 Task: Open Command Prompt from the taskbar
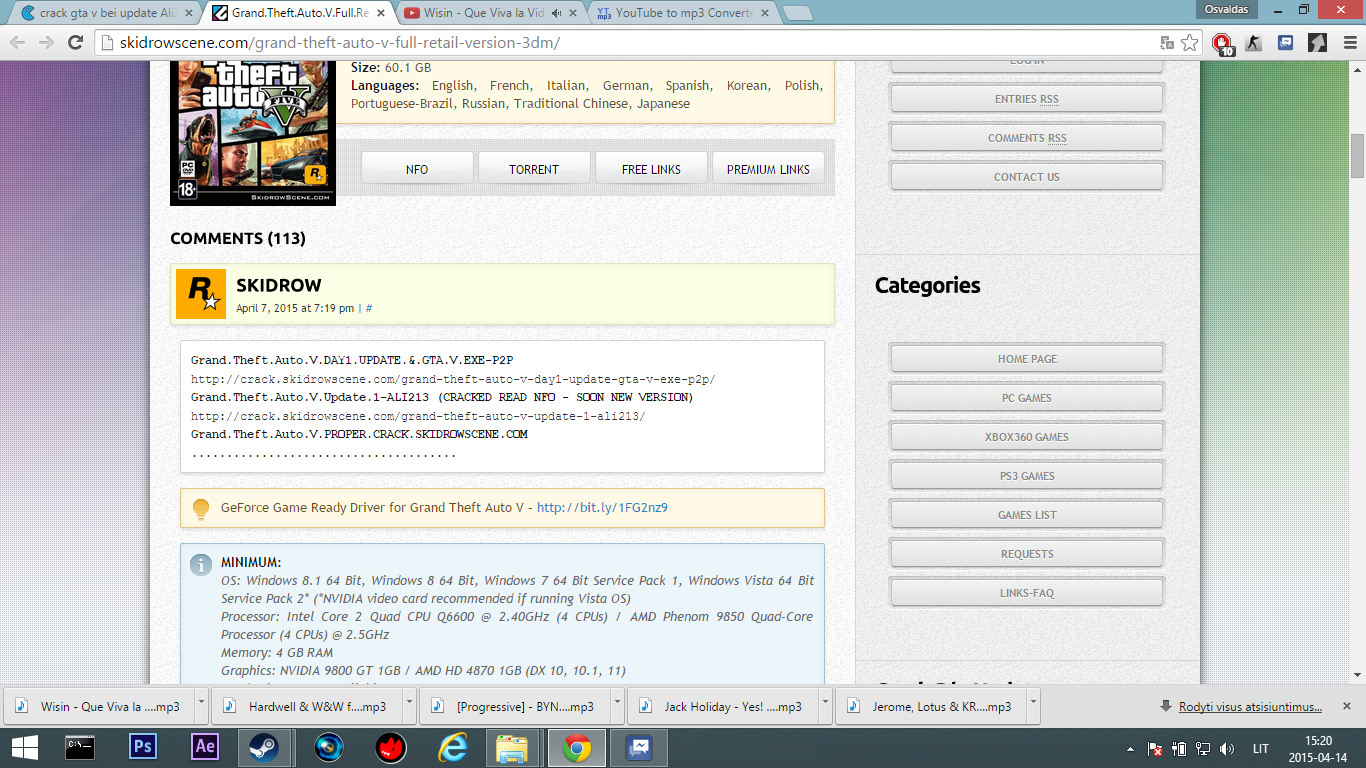click(80, 747)
